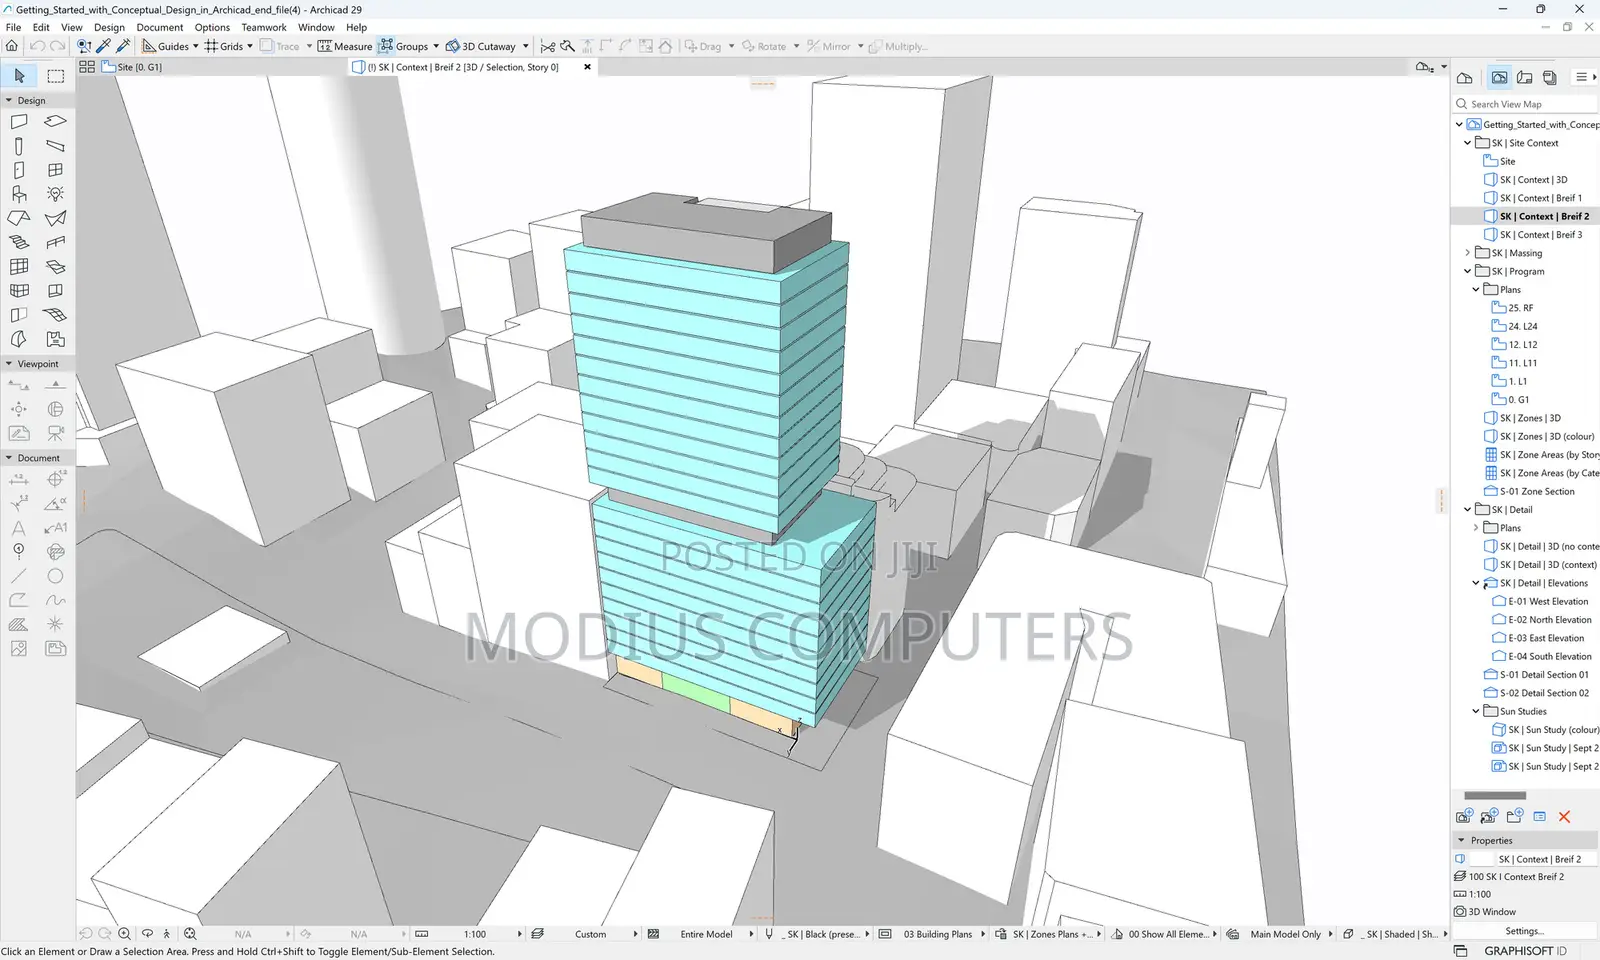Switch Navigator to Publisher Sets

click(1550, 77)
